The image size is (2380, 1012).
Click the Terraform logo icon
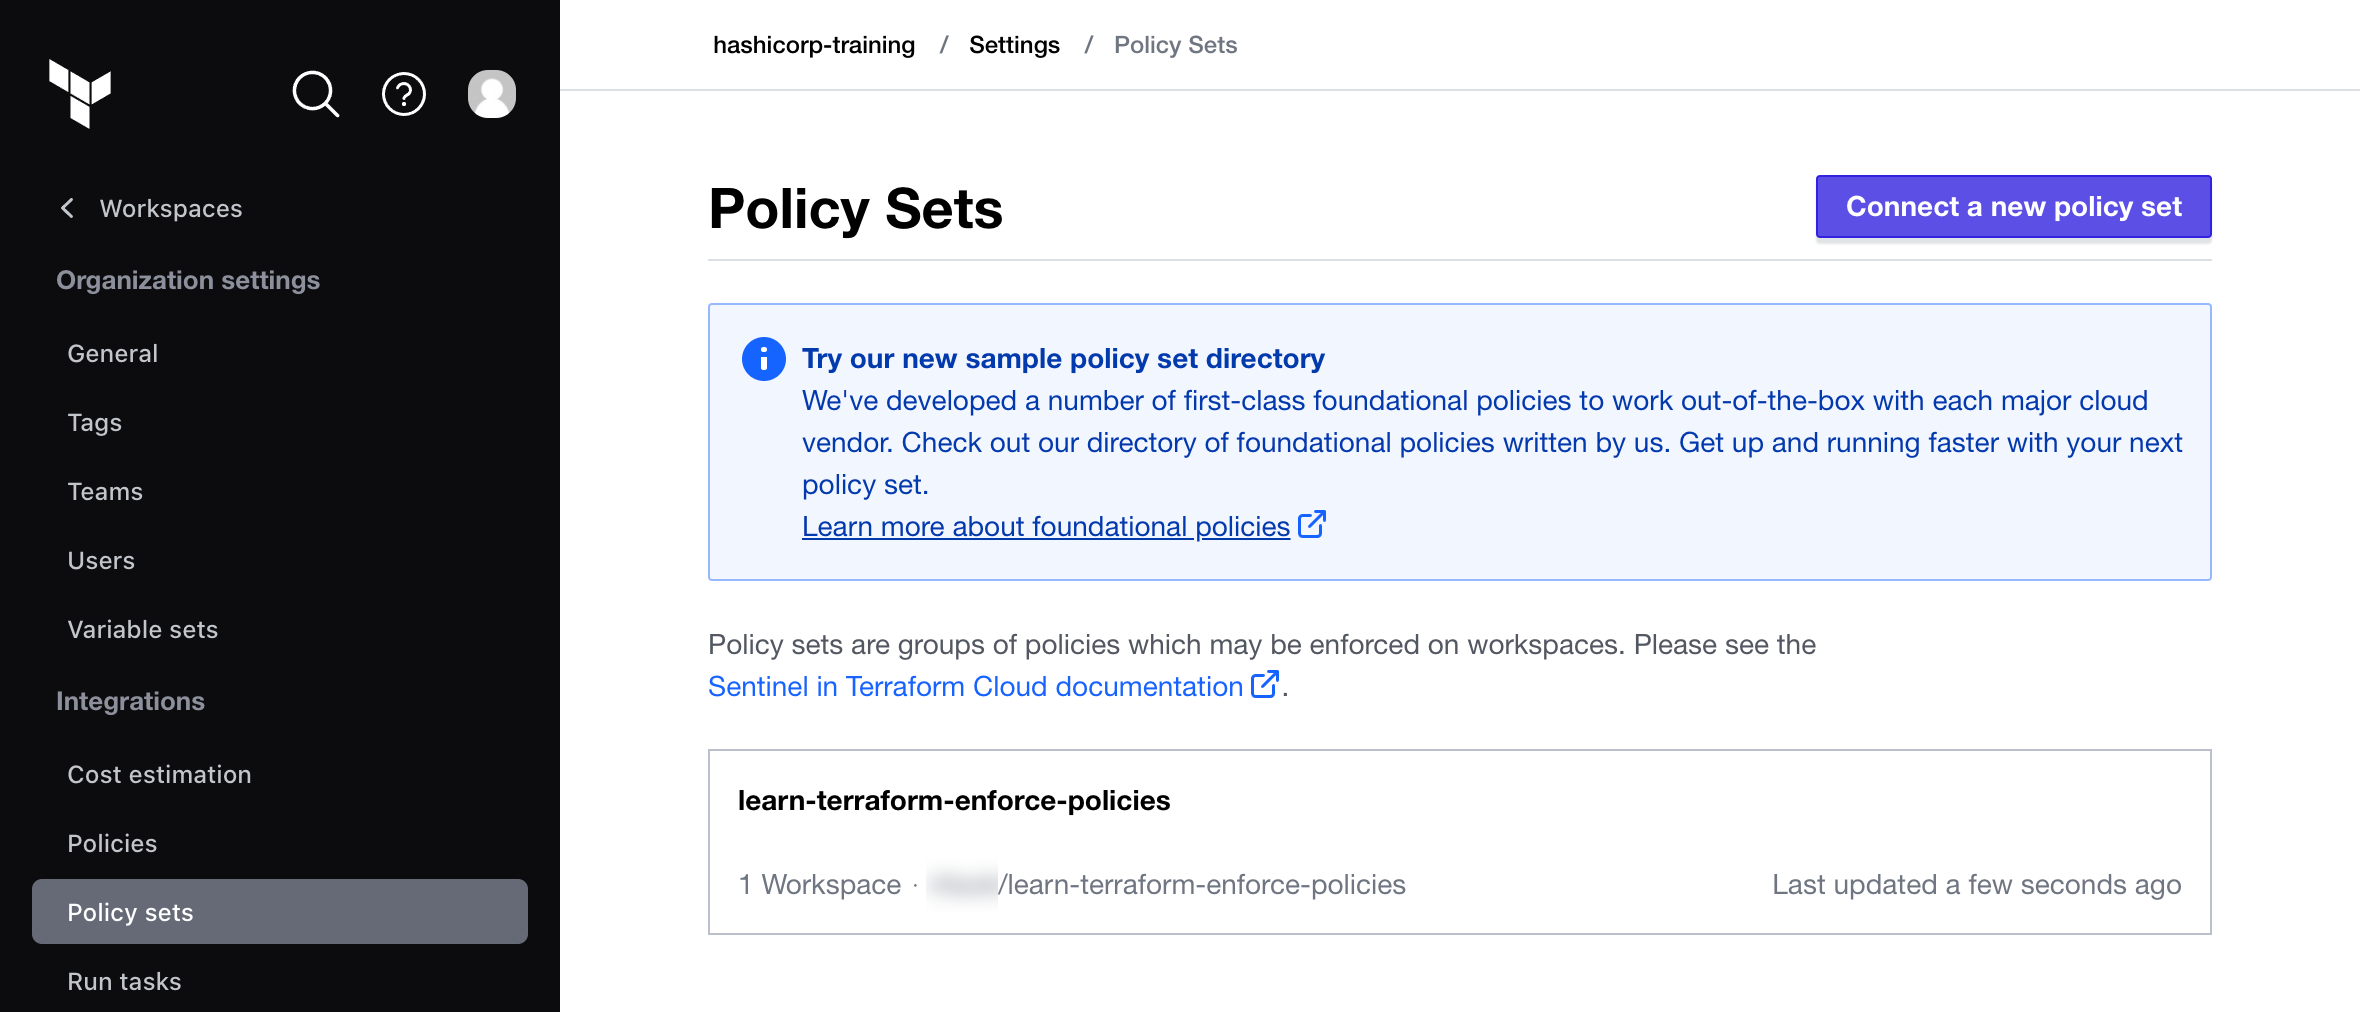(x=82, y=93)
